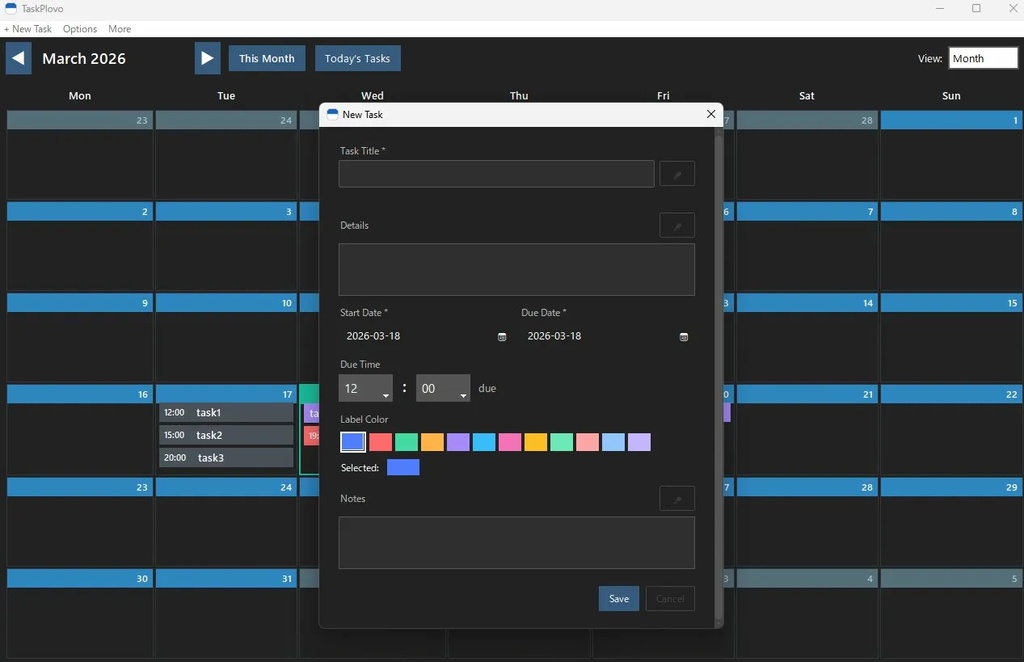Click the New Task dialog vertical scrollbar

point(719,377)
